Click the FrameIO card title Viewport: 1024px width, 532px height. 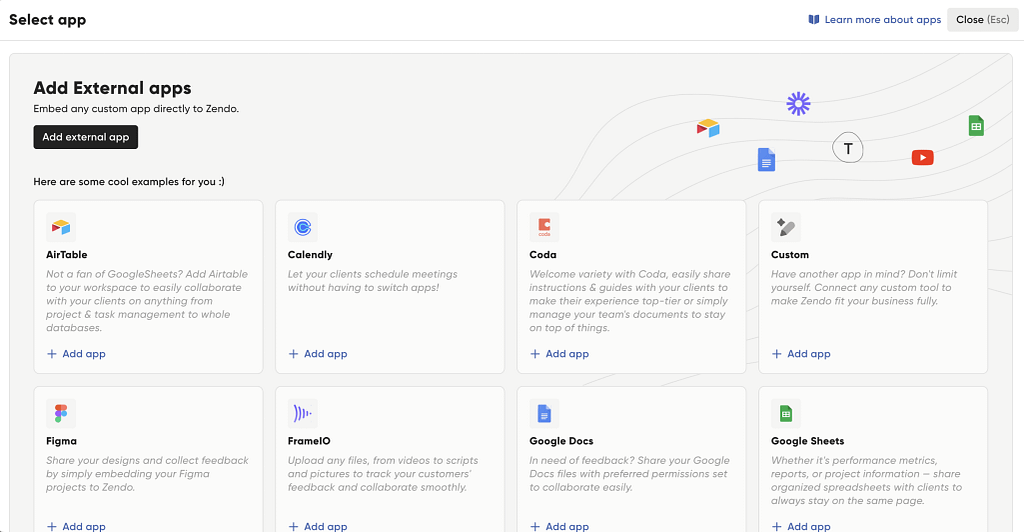[x=309, y=441]
